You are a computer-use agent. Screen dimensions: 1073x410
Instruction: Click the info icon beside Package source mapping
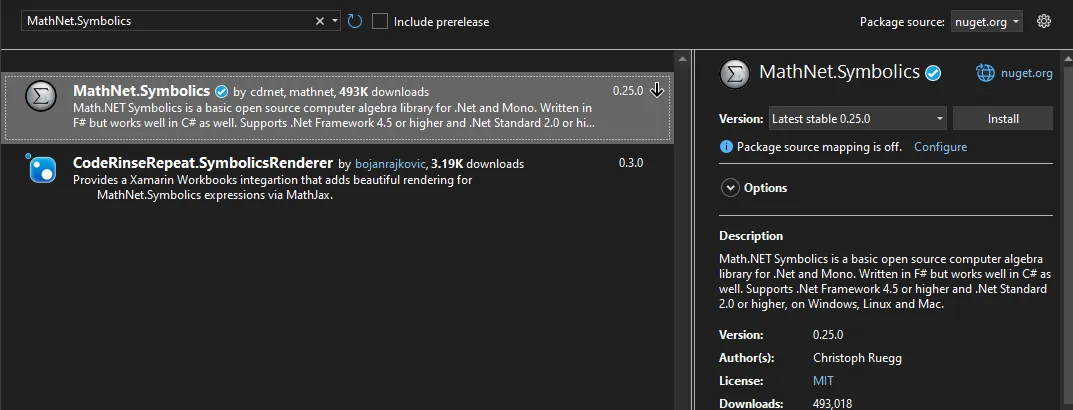point(726,147)
